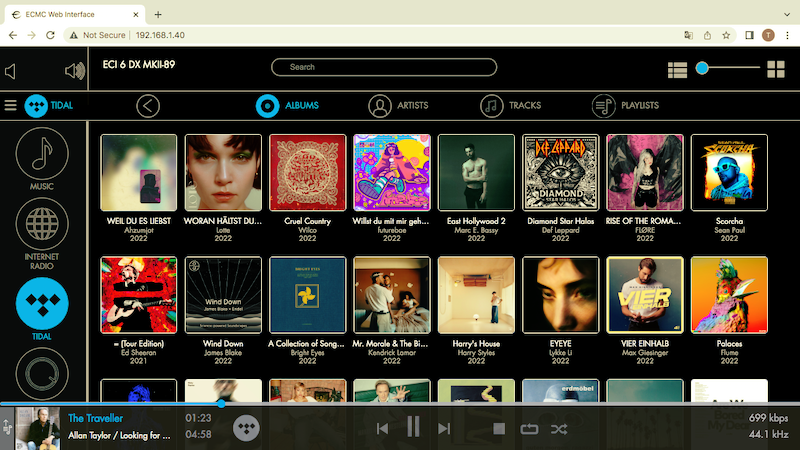
Task: Select the TIDAL source in the sidebar
Action: point(42,309)
